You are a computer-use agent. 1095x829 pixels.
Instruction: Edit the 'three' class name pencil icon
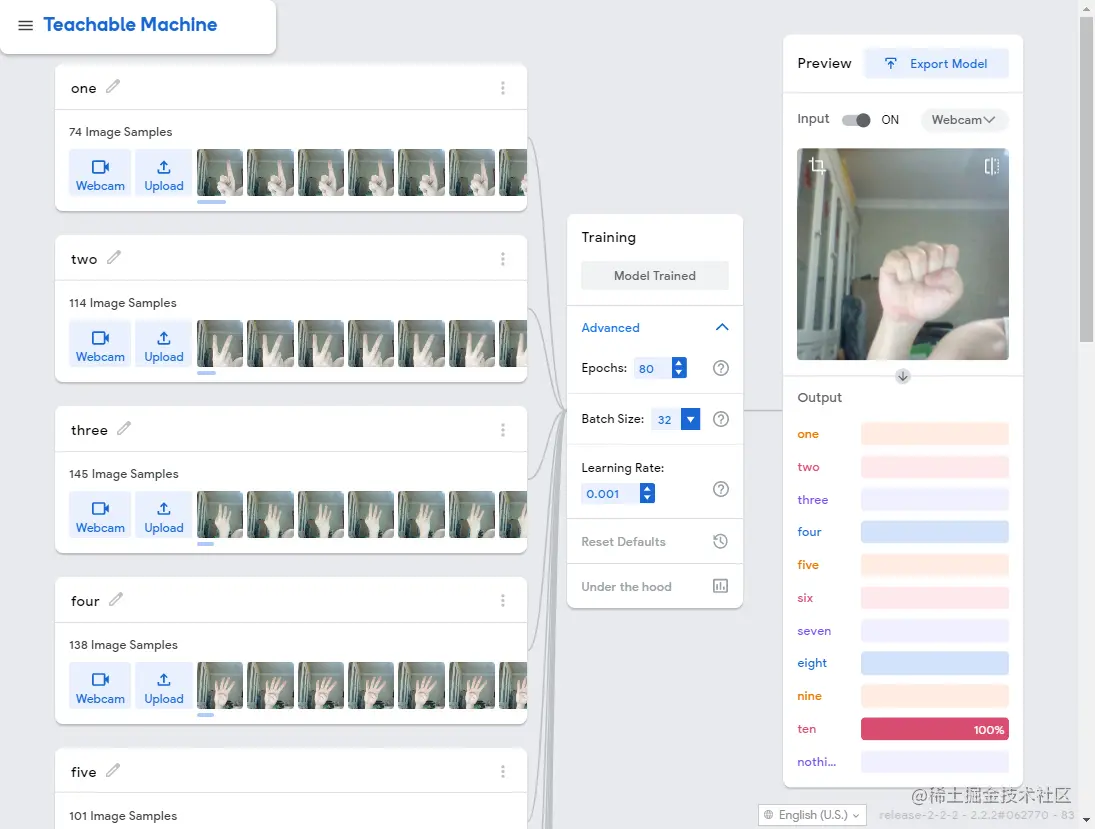pos(124,429)
